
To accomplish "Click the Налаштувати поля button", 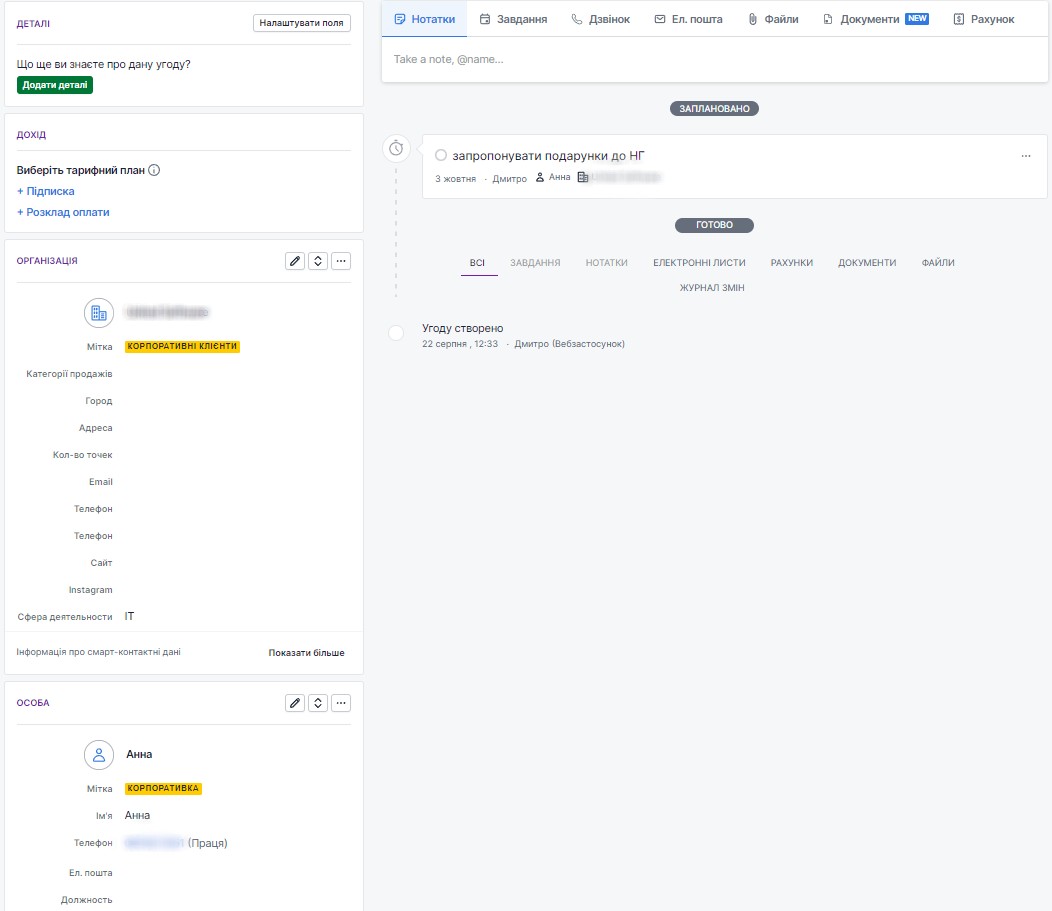I will point(301,23).
